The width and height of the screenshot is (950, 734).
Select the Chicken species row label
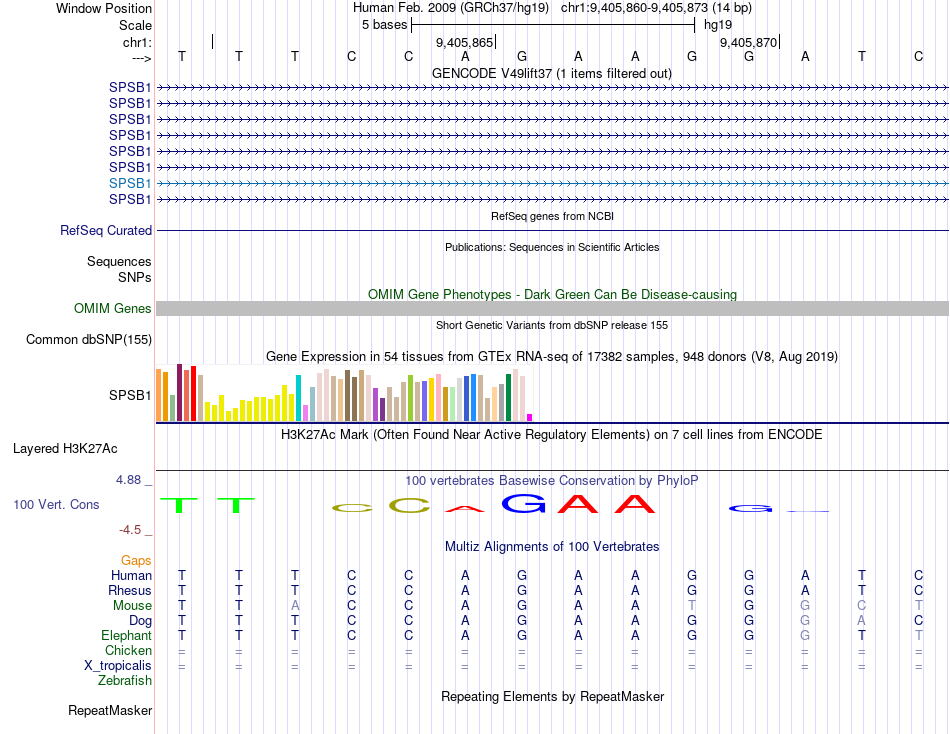coord(128,650)
